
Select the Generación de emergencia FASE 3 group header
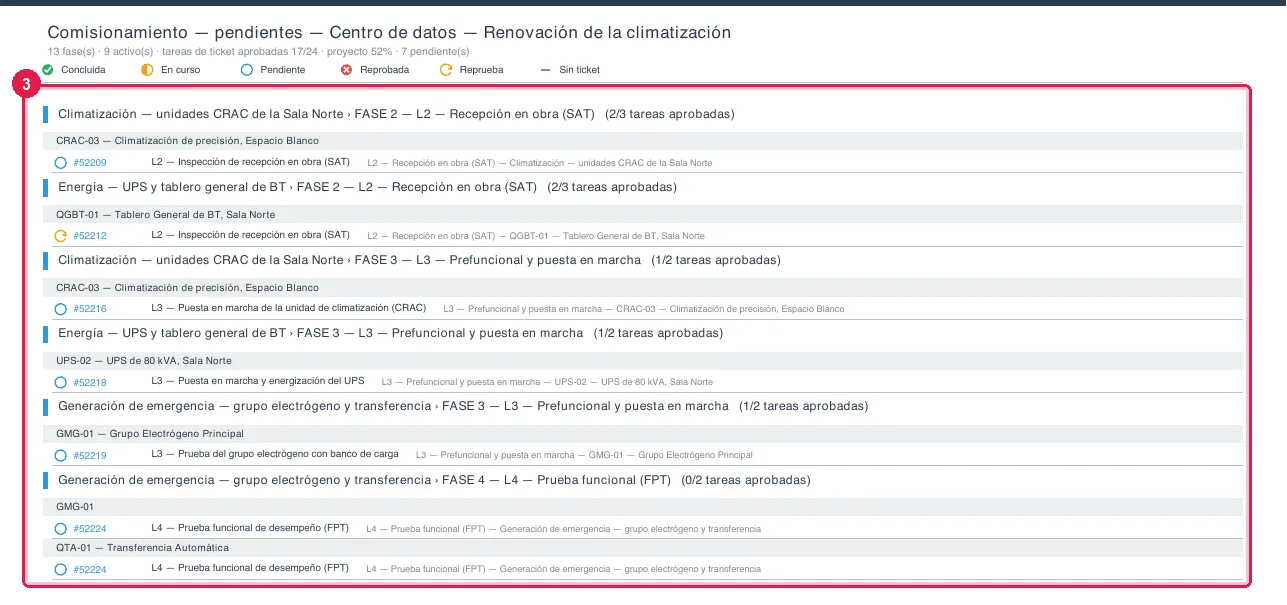(x=463, y=406)
